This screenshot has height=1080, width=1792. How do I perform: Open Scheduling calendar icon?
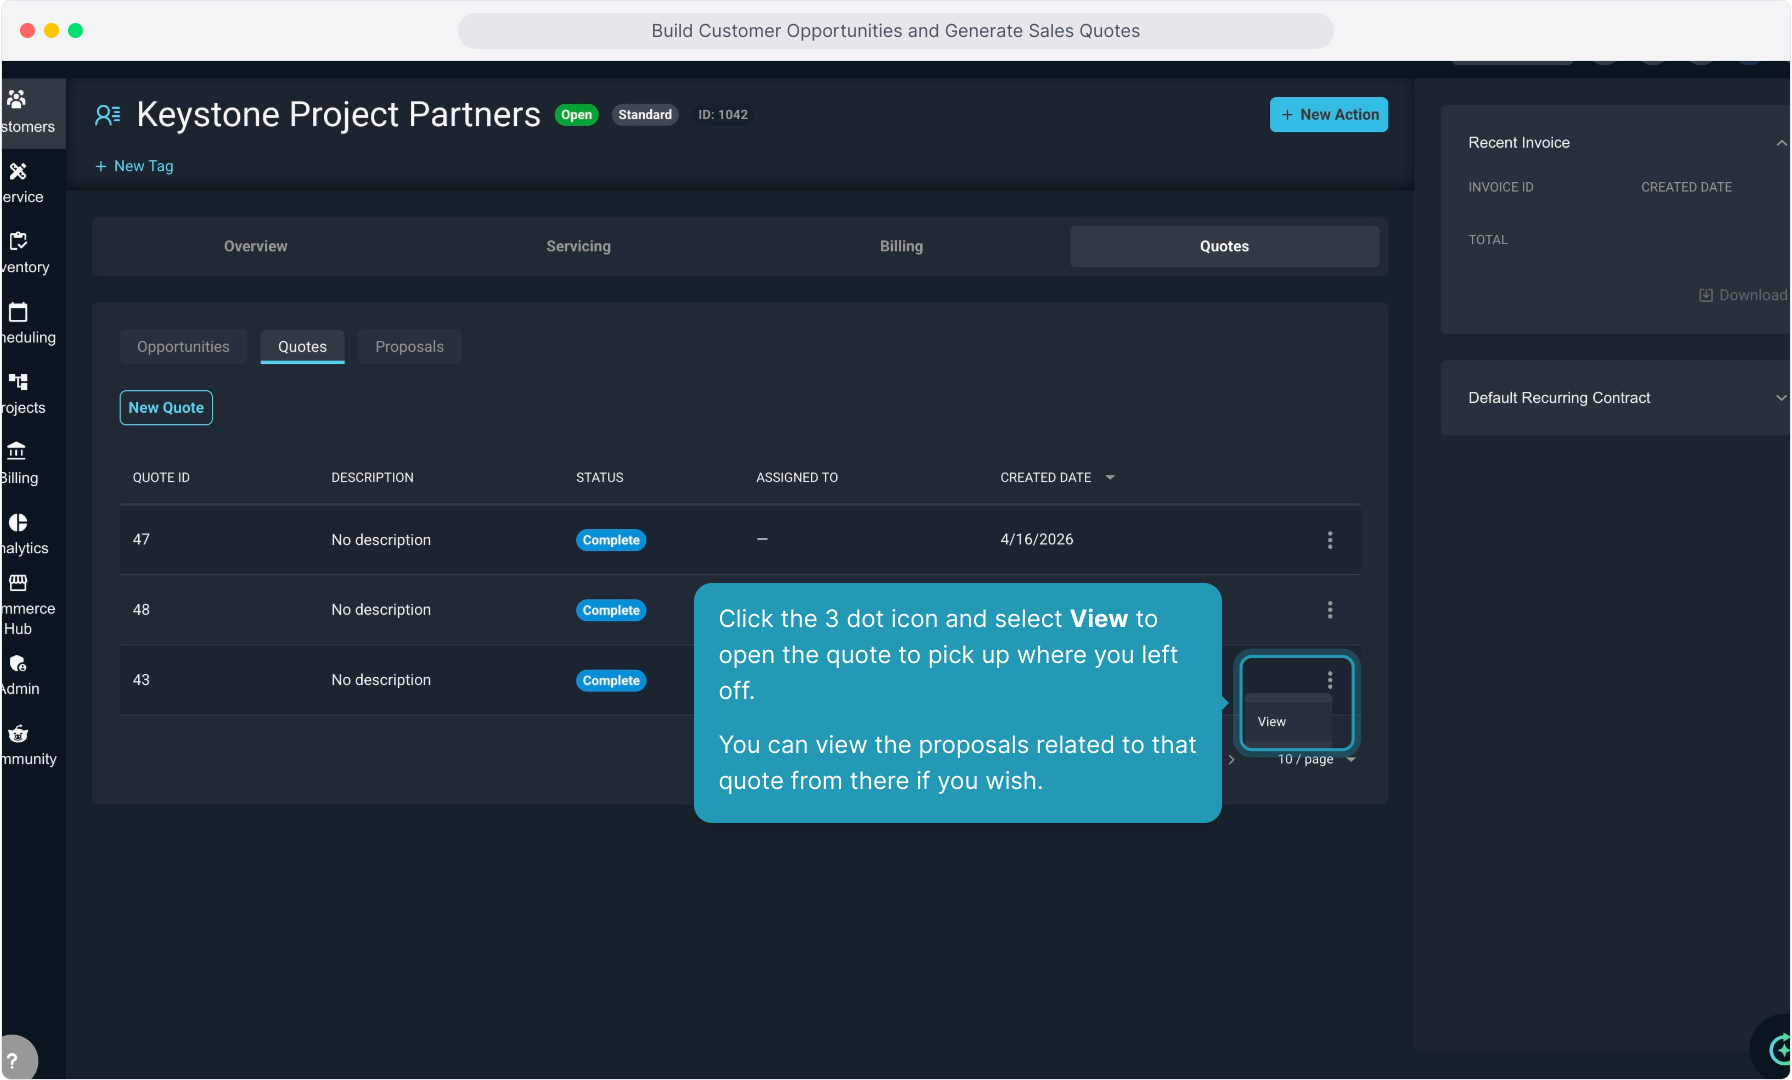pyautogui.click(x=18, y=312)
